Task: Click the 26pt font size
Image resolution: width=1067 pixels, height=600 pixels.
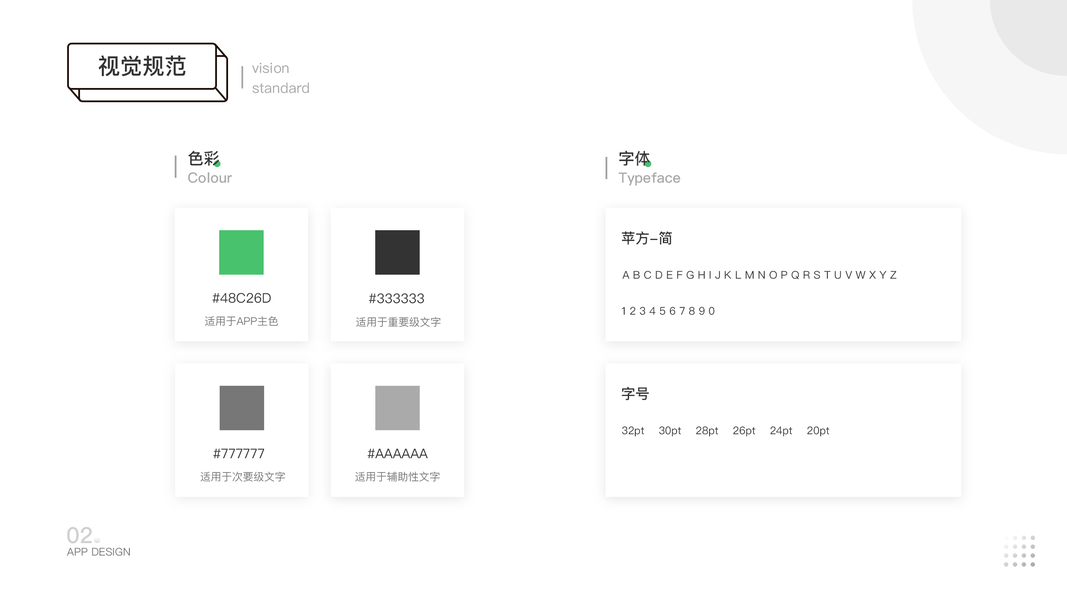Action: point(744,431)
